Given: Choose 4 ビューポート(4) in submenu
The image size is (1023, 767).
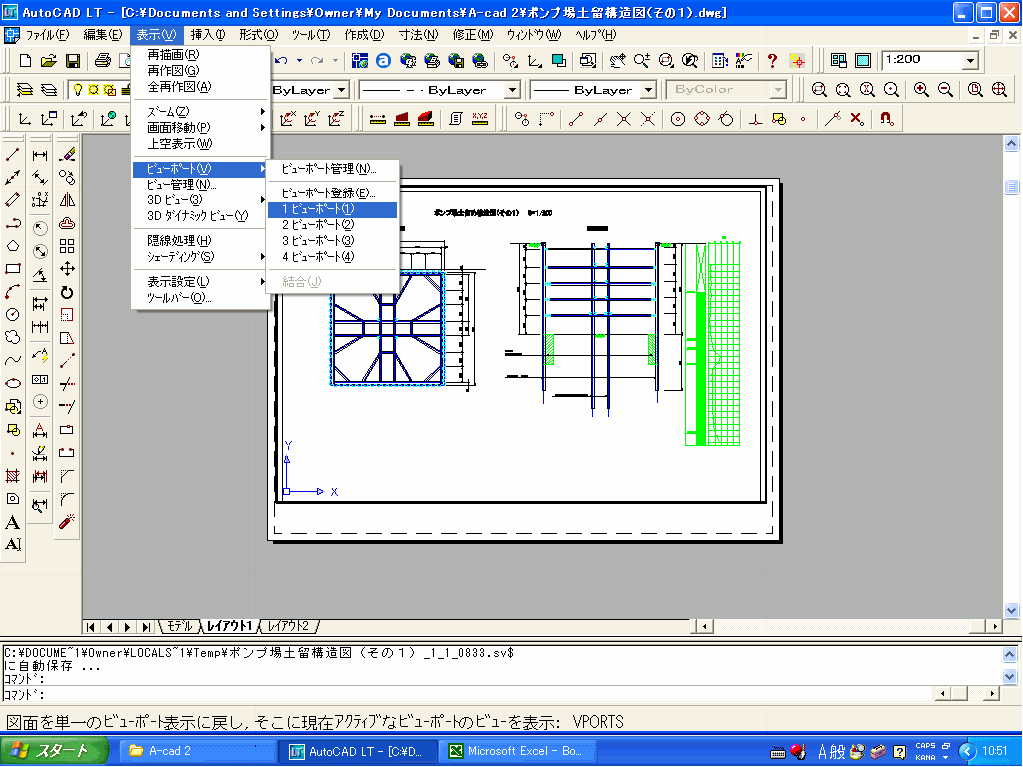Looking at the screenshot, I should [x=333, y=257].
